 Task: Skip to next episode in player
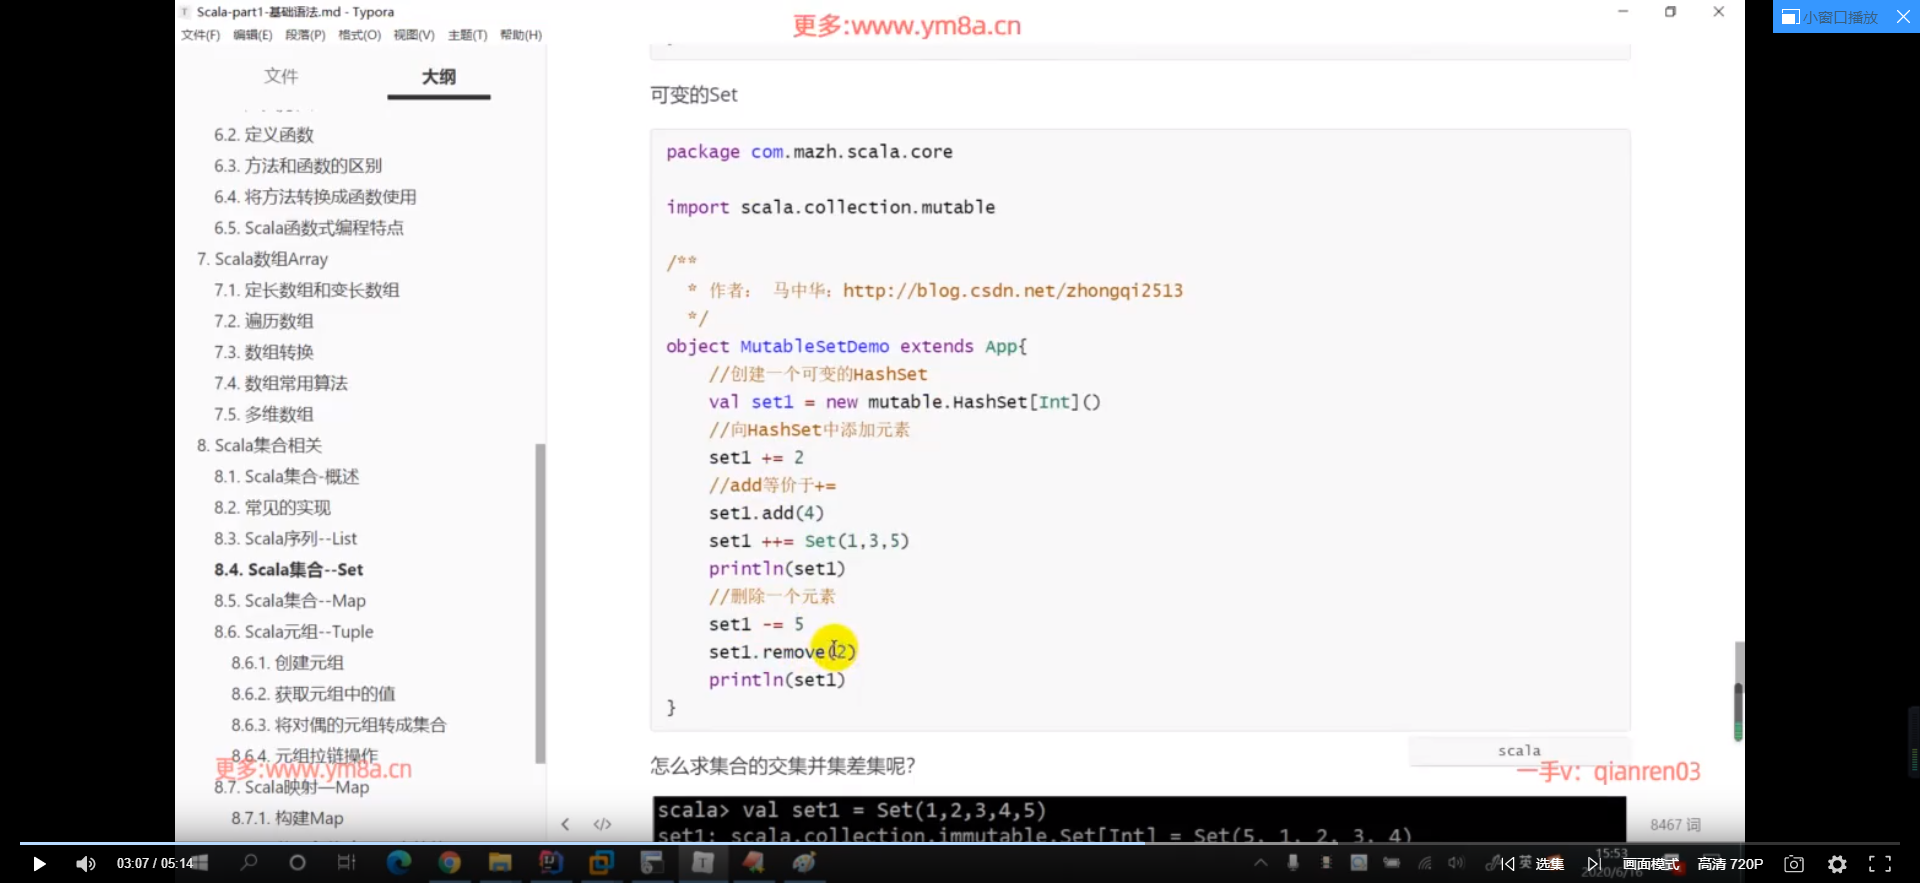click(1593, 864)
